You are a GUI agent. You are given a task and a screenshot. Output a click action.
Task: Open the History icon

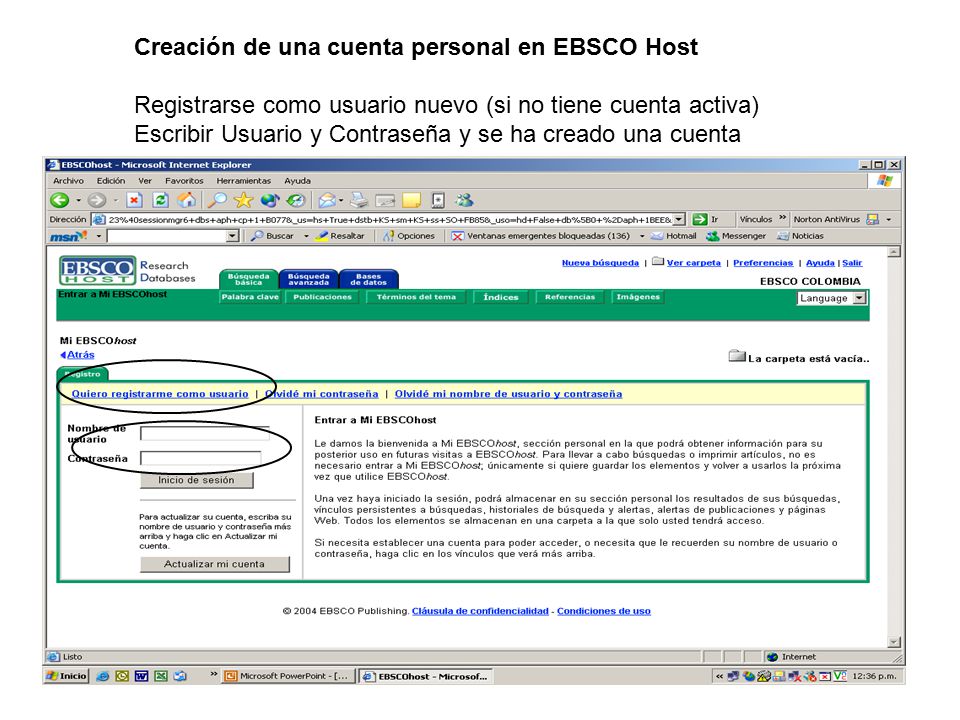tap(296, 200)
